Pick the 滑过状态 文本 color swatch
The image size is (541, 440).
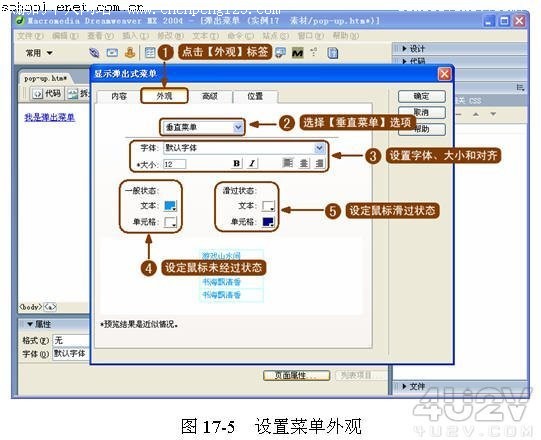point(268,206)
